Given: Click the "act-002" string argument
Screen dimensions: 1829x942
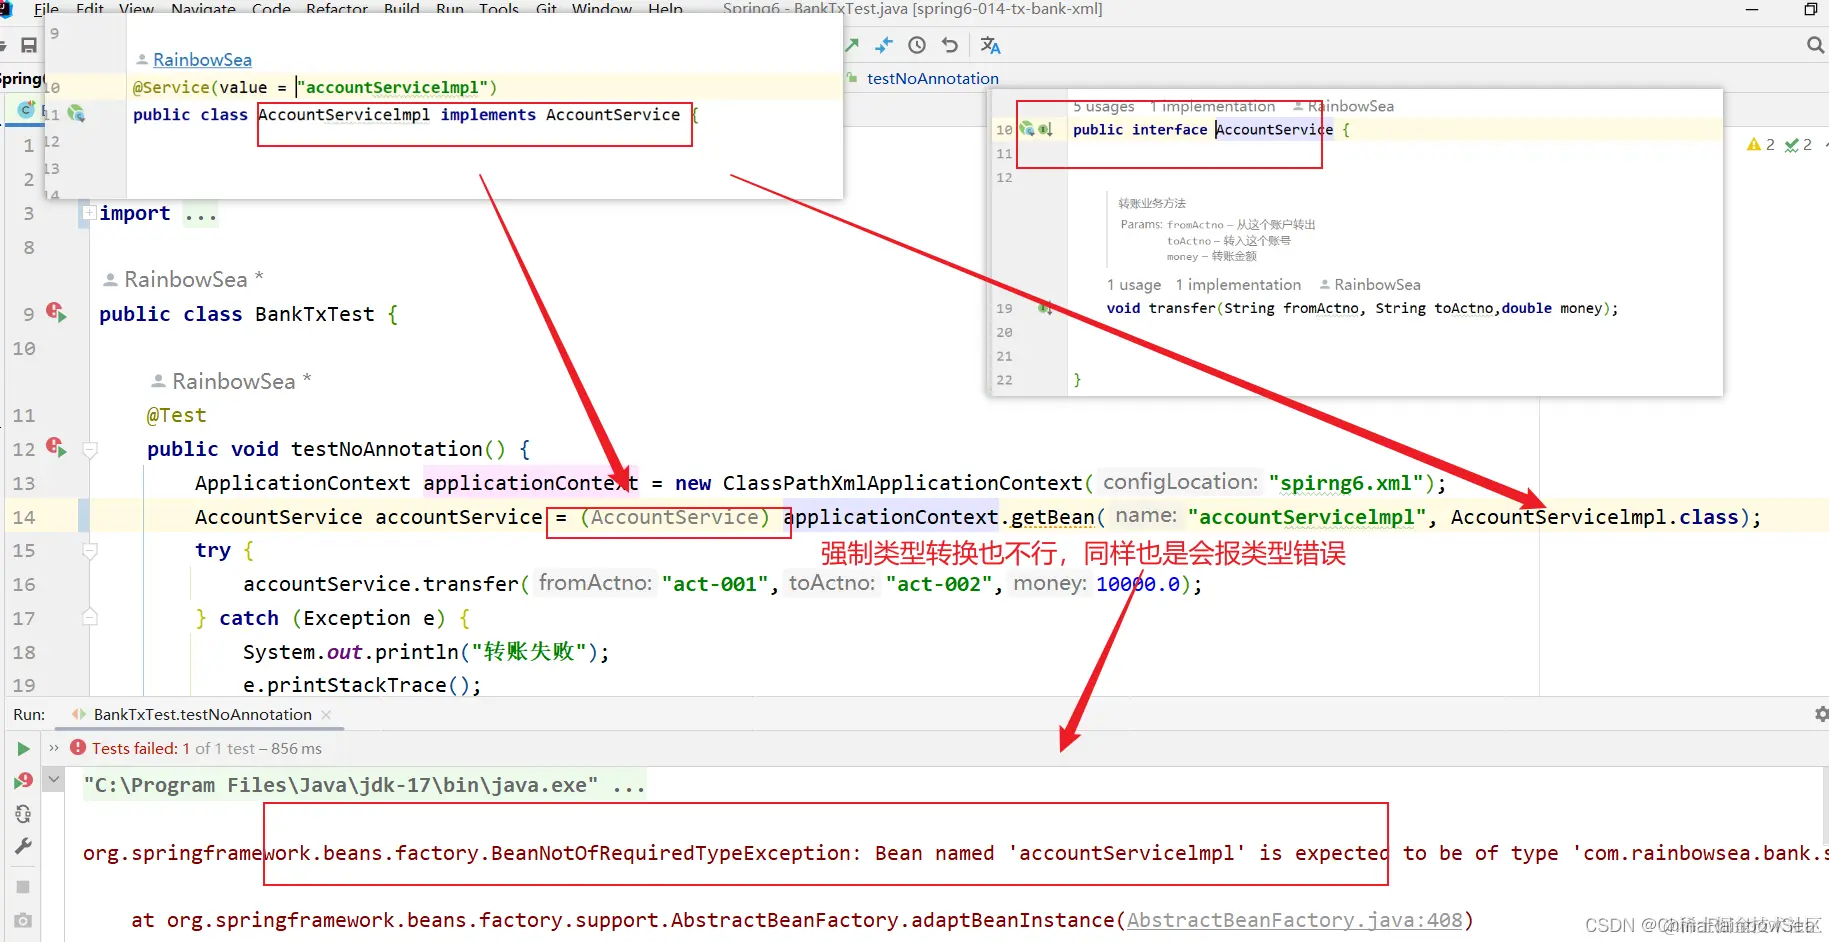Looking at the screenshot, I should coord(939,584).
